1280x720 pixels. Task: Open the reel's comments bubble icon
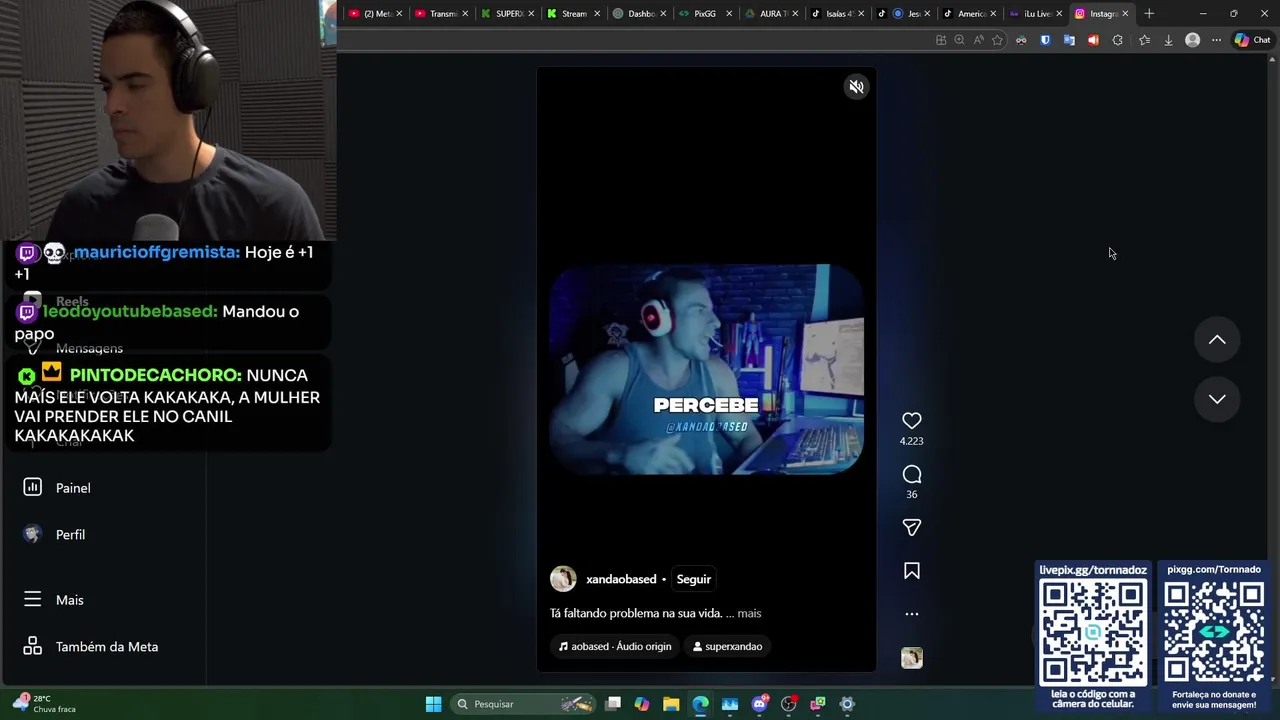click(911, 474)
